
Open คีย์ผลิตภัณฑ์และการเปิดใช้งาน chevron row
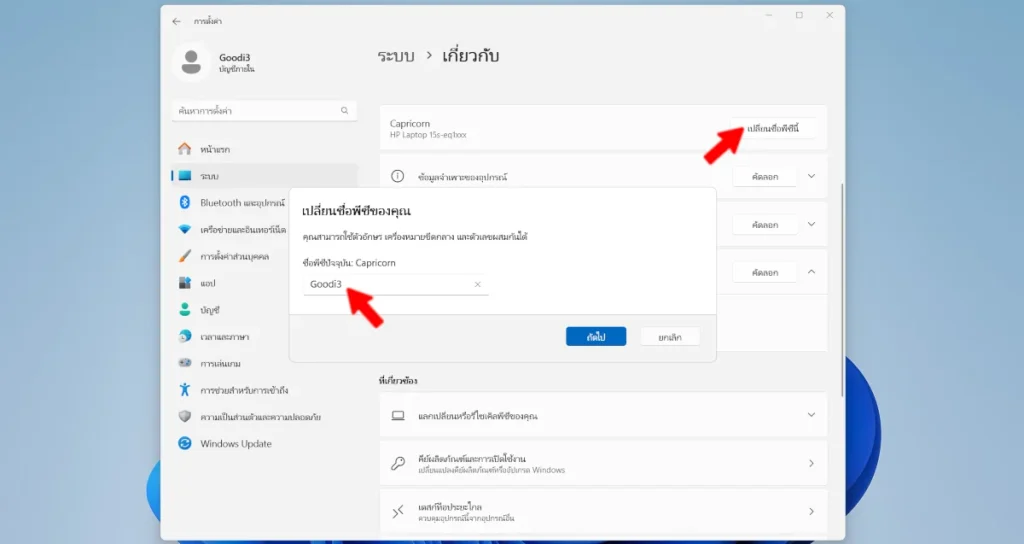(811, 464)
